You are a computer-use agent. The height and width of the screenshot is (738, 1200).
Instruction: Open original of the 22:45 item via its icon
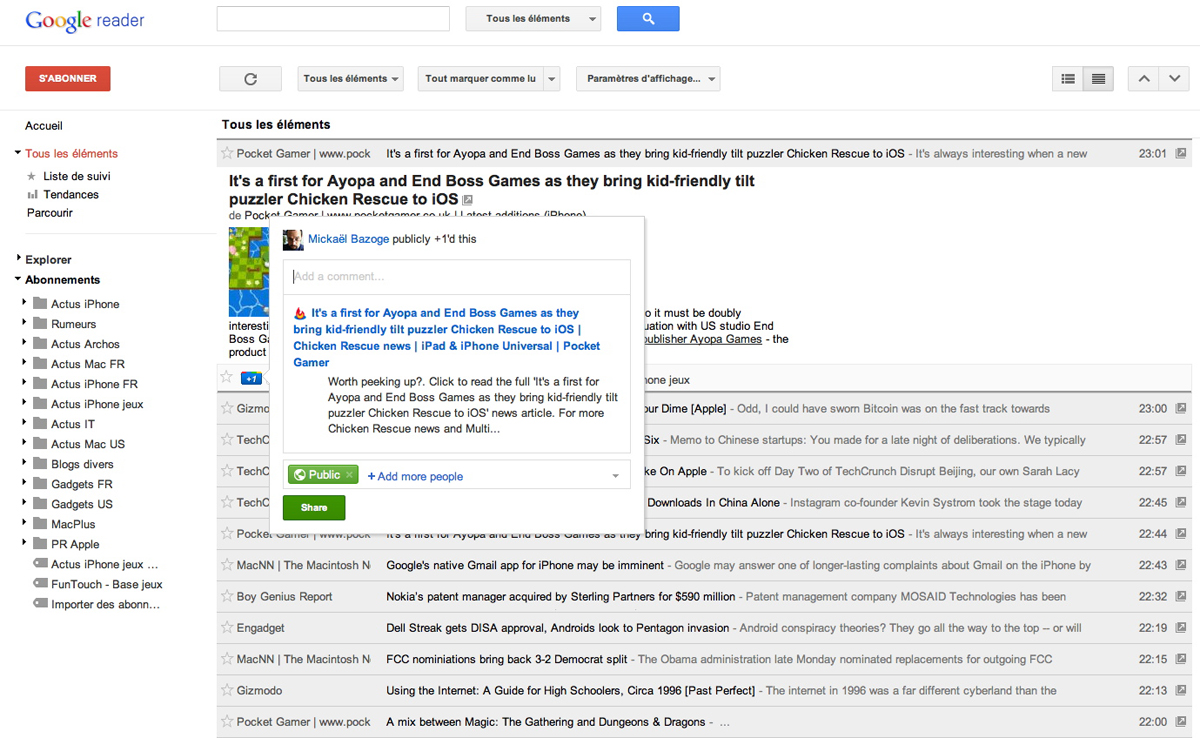click(x=1181, y=503)
